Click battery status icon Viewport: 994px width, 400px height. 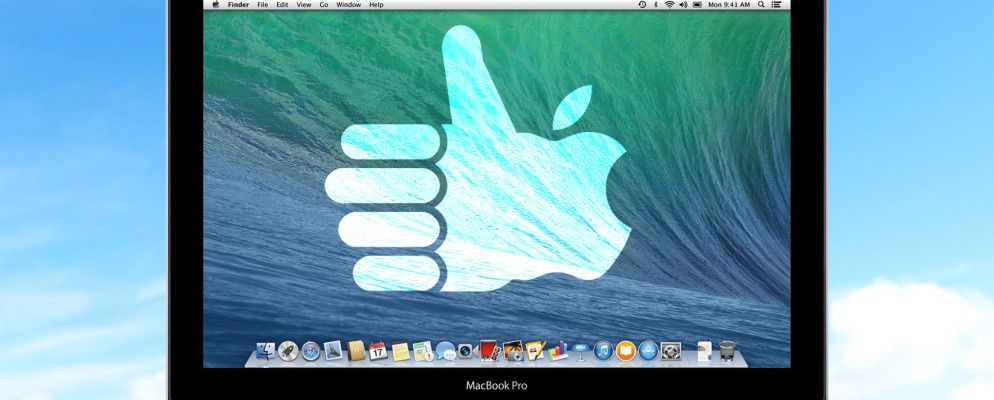[697, 4]
